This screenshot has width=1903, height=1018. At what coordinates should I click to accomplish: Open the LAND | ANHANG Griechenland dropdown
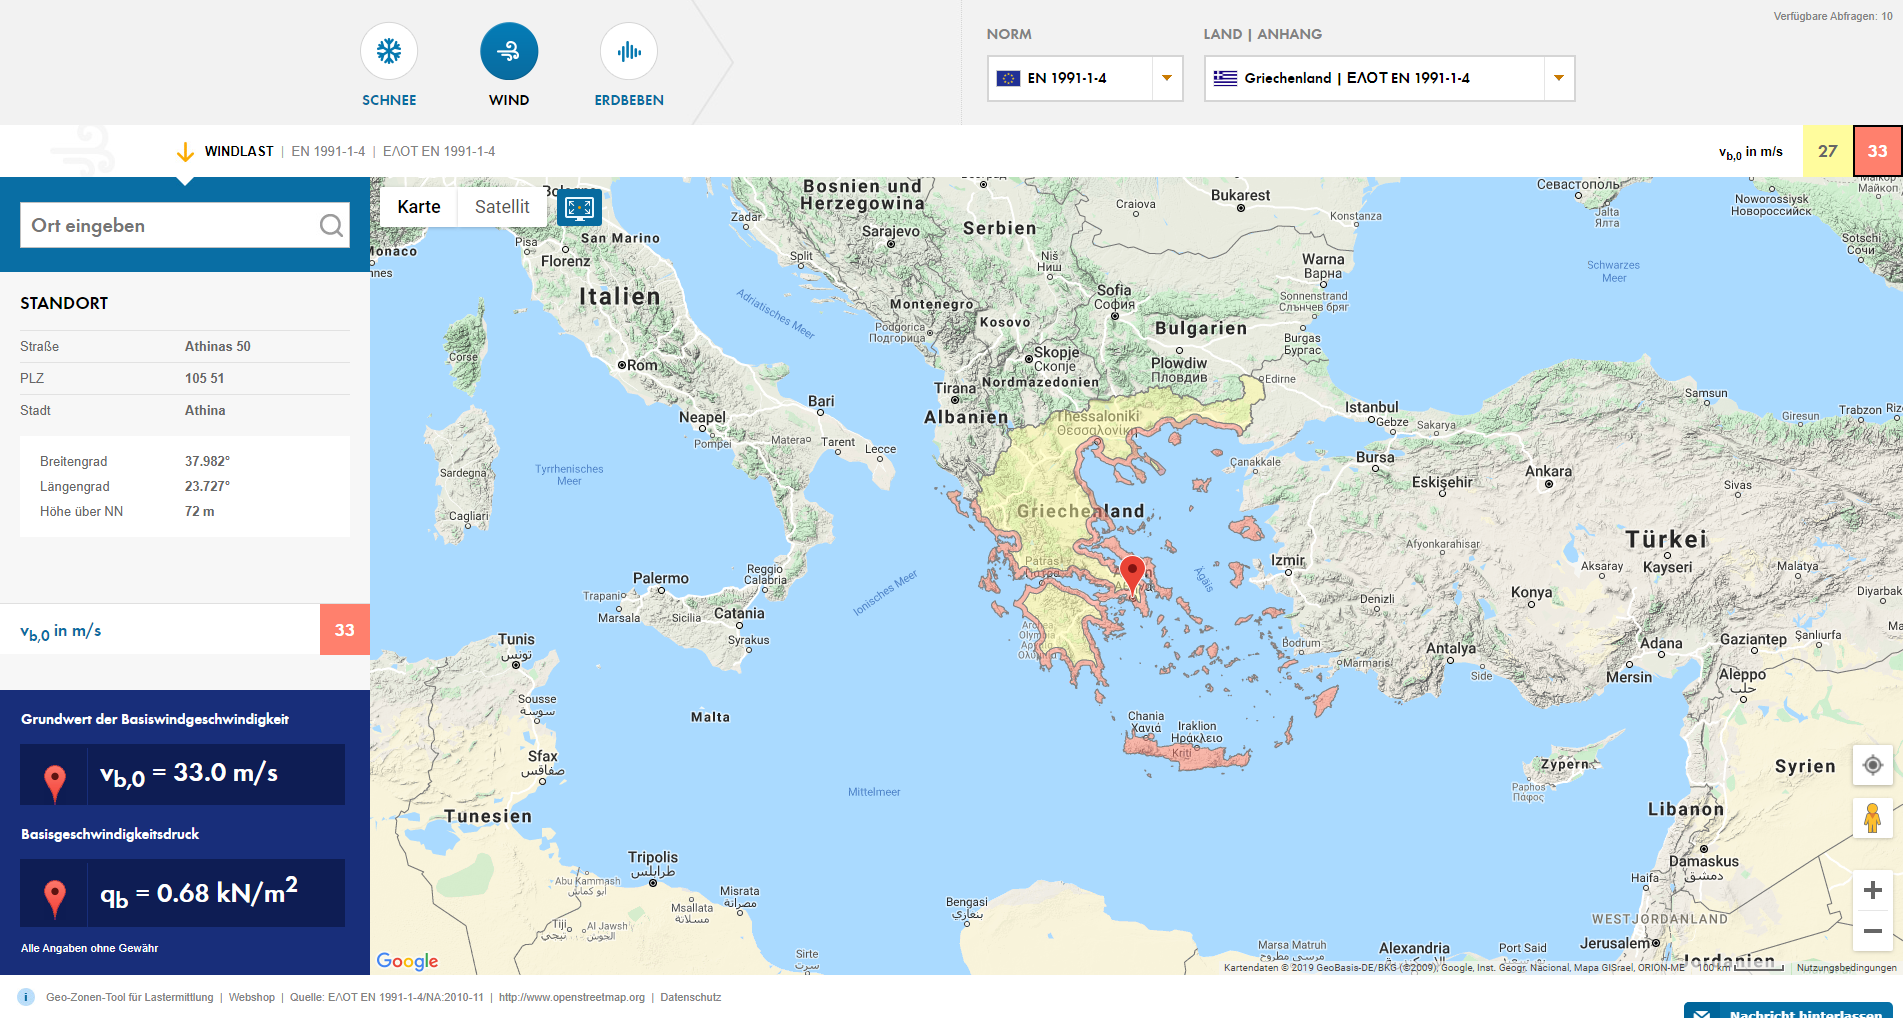point(1557,78)
